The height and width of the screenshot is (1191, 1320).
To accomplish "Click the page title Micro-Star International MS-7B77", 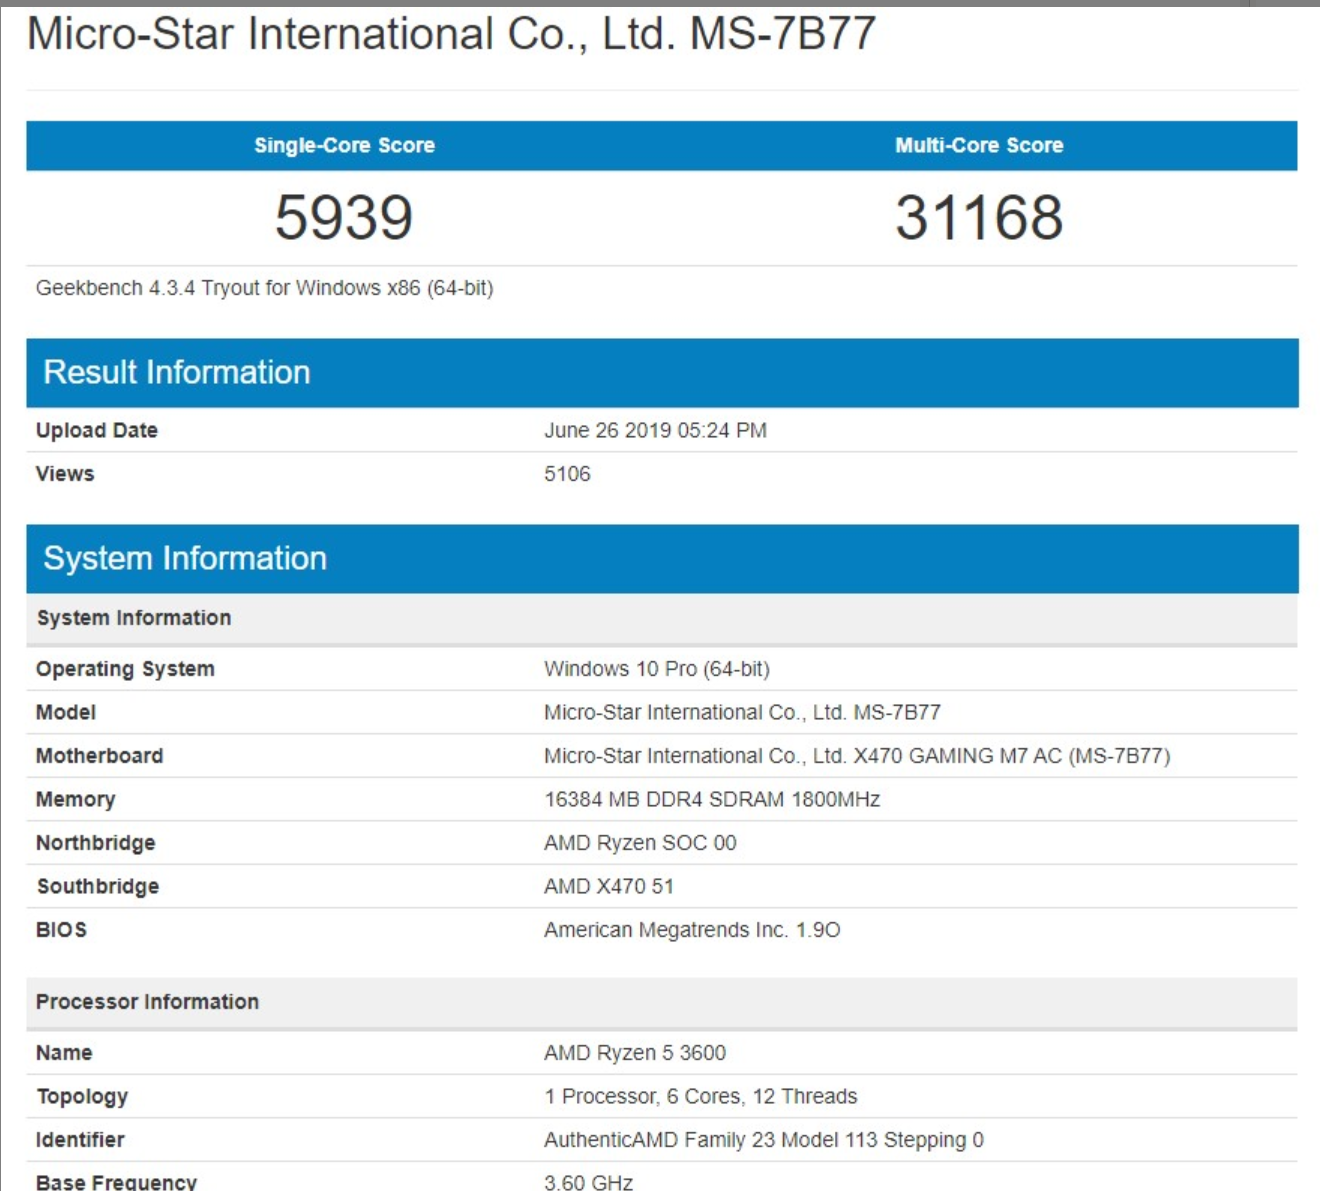I will tap(451, 34).
